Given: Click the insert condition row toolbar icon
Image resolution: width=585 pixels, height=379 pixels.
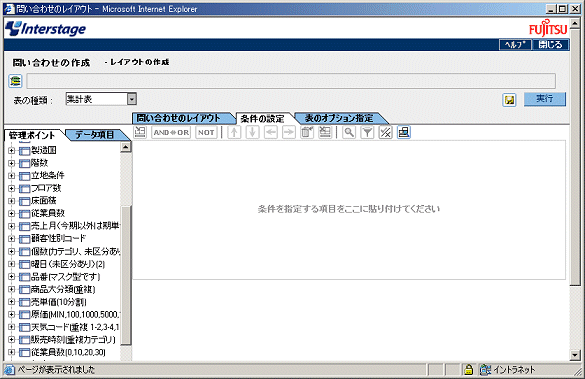Looking at the screenshot, I should (140, 132).
